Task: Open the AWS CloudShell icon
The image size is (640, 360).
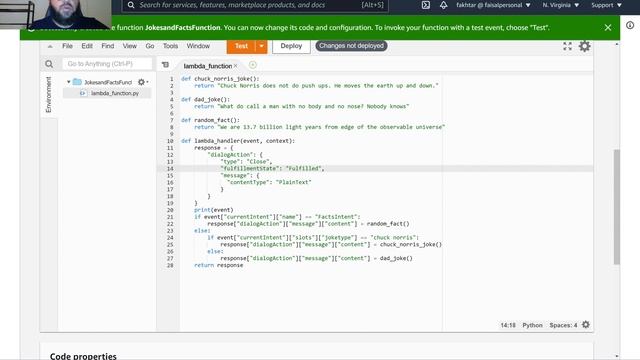Action: 426,5
